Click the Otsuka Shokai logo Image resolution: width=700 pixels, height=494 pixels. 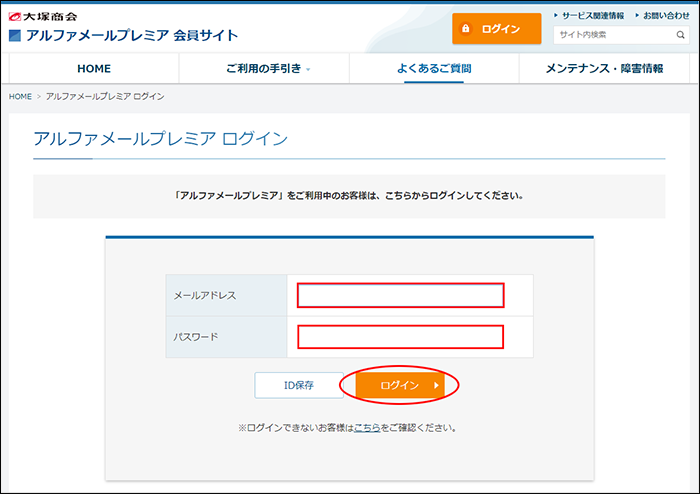pyautogui.click(x=43, y=17)
